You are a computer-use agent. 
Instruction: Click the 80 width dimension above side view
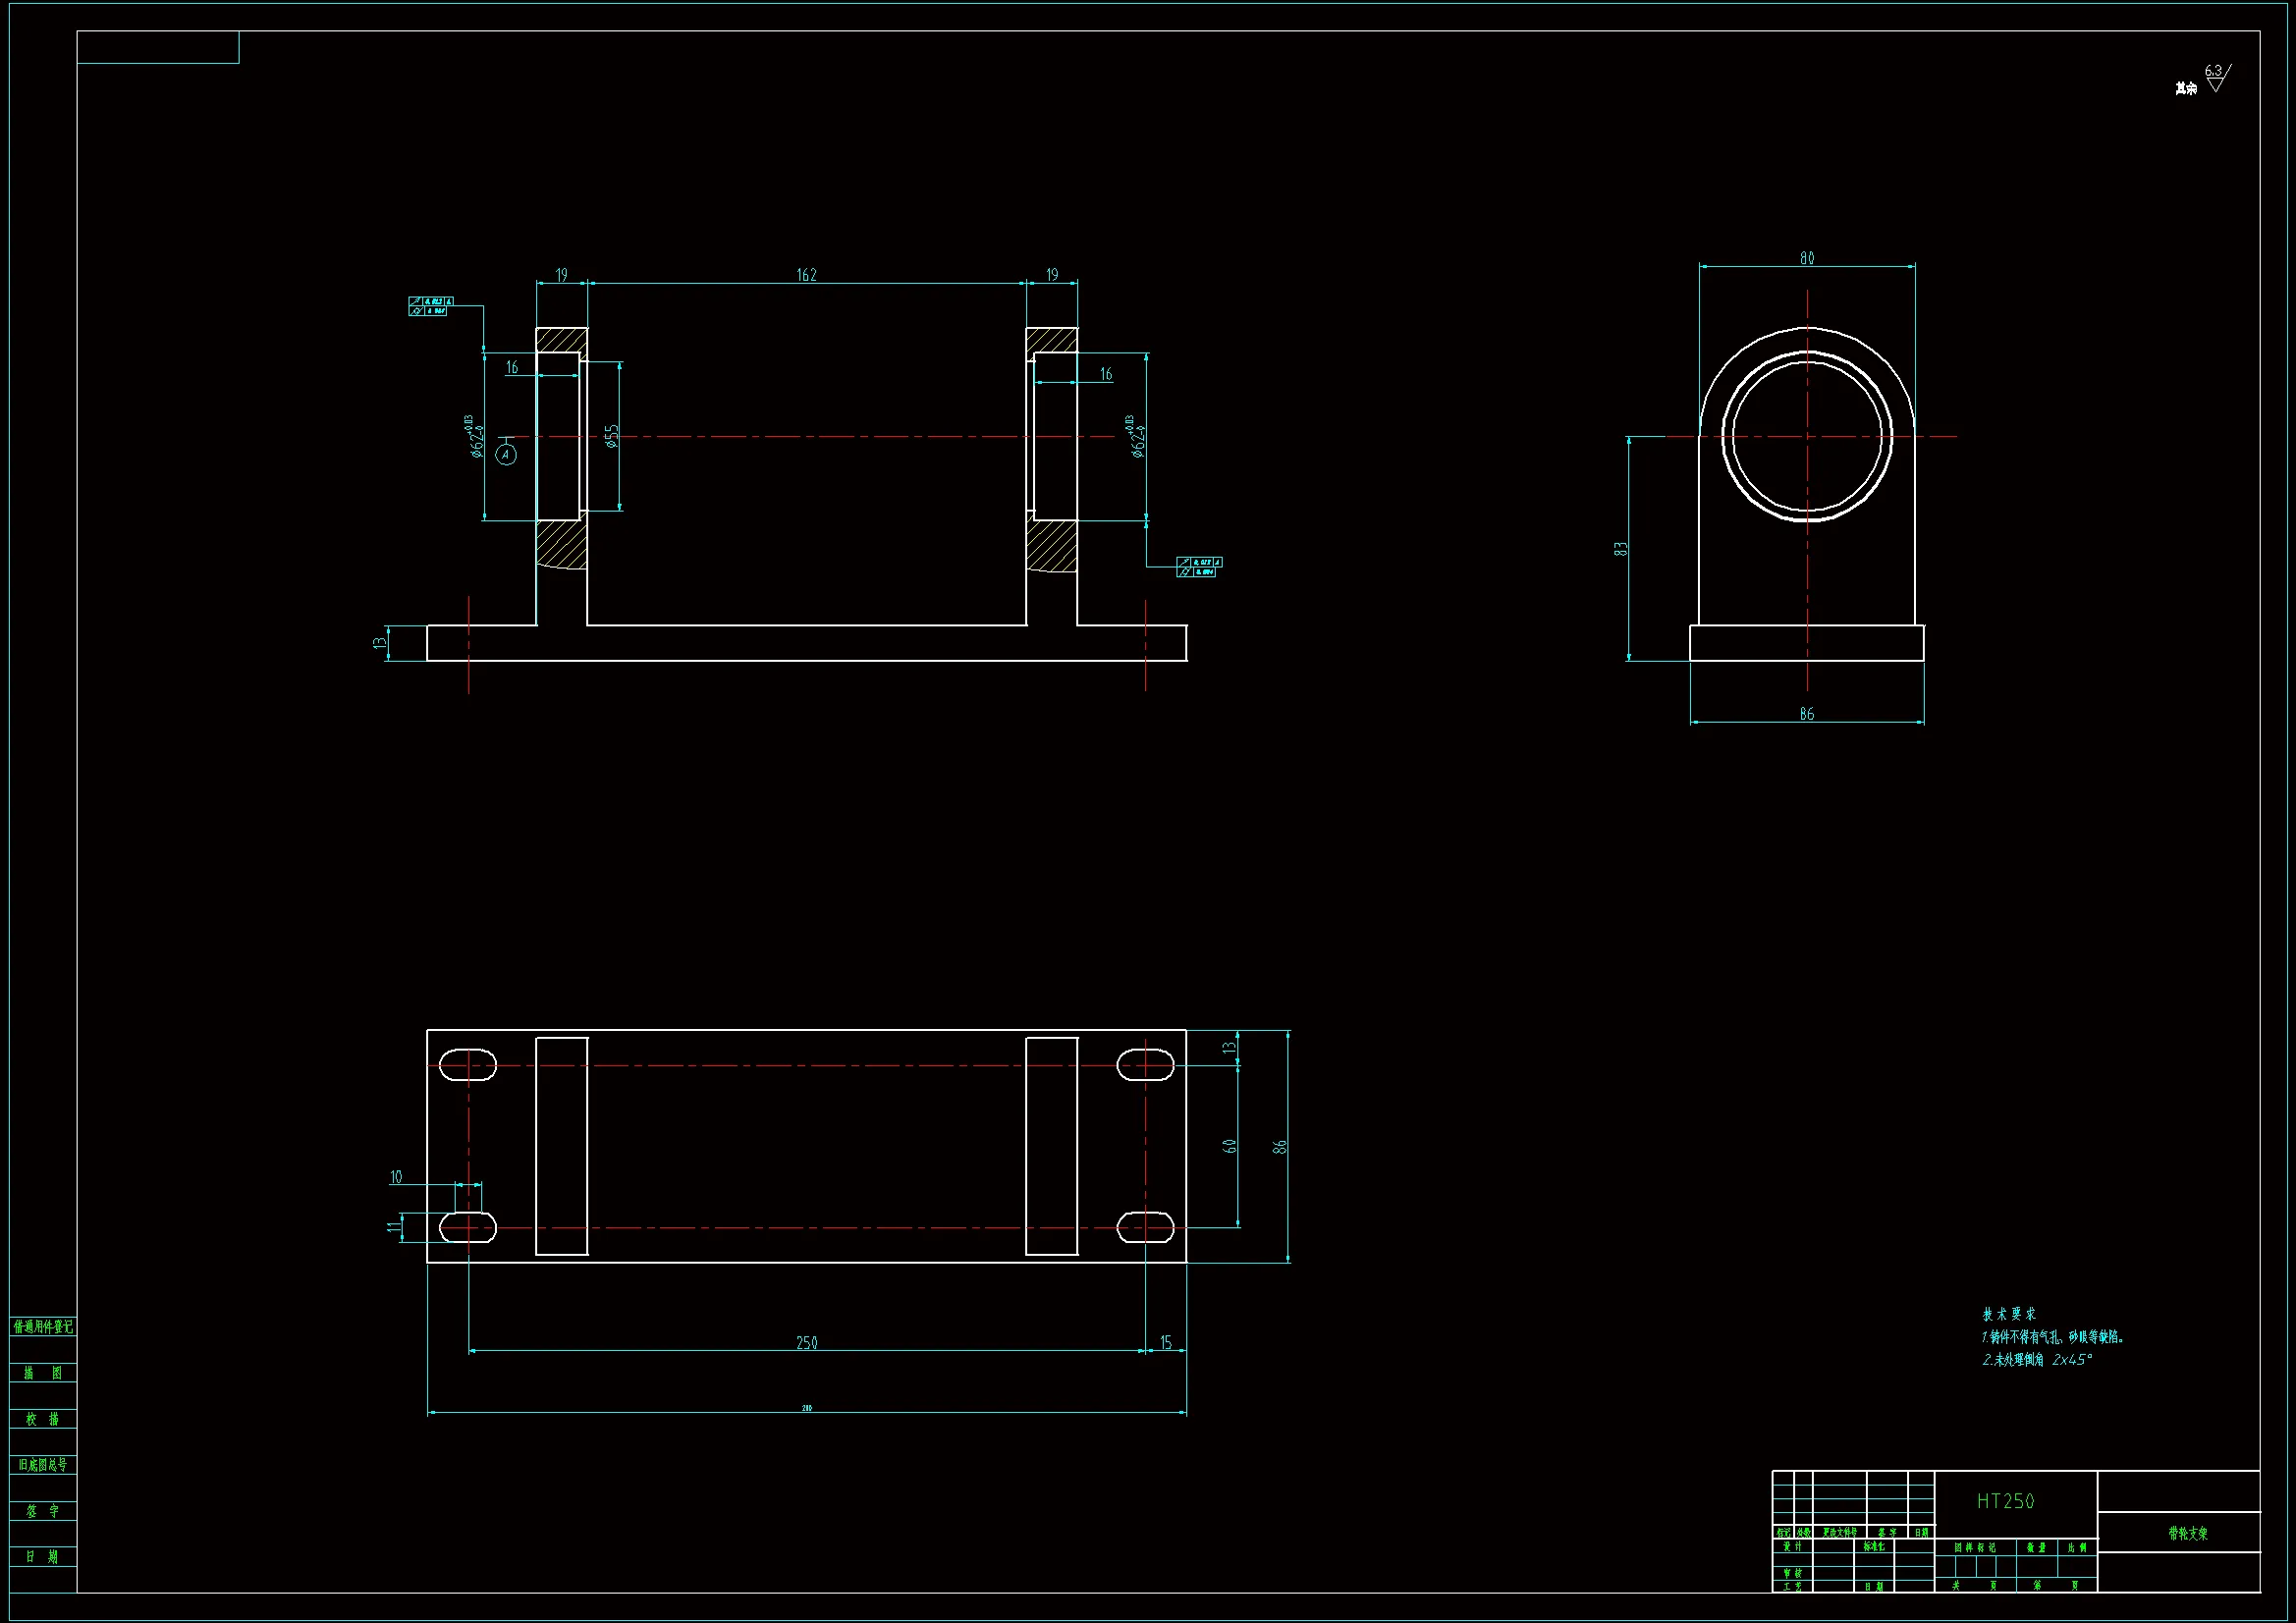(1807, 258)
